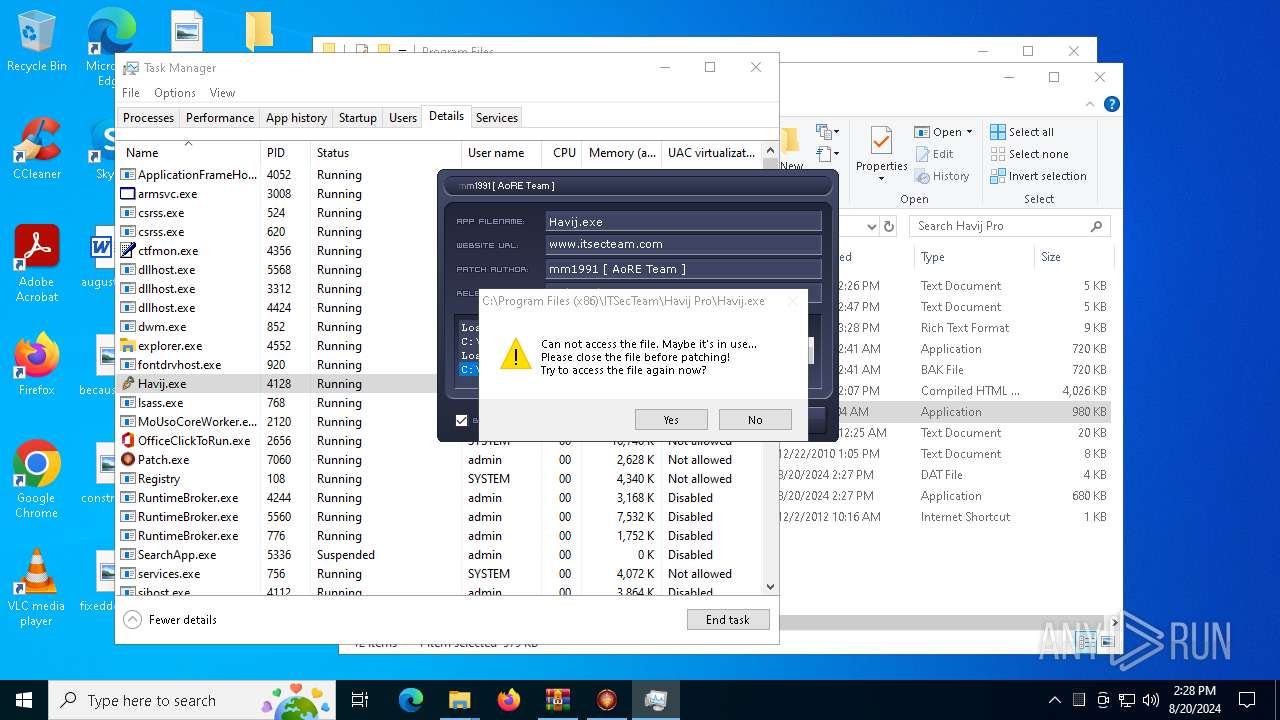
Task: Click the End task button
Action: click(x=728, y=620)
